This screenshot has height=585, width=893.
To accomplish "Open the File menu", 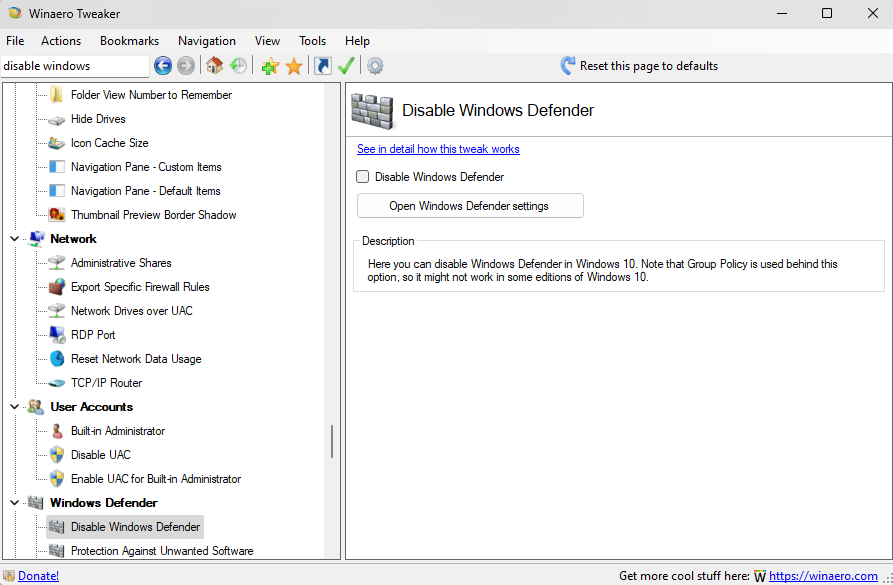I will (x=15, y=41).
